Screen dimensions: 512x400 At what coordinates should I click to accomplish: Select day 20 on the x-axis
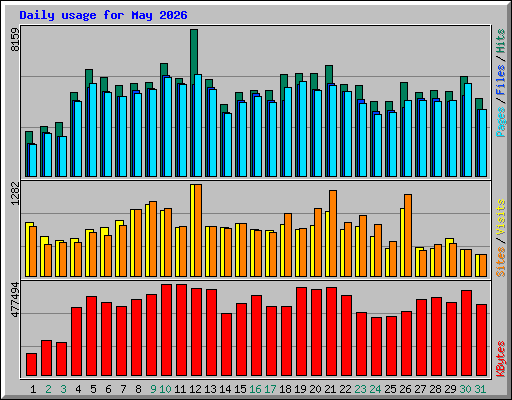(x=315, y=389)
